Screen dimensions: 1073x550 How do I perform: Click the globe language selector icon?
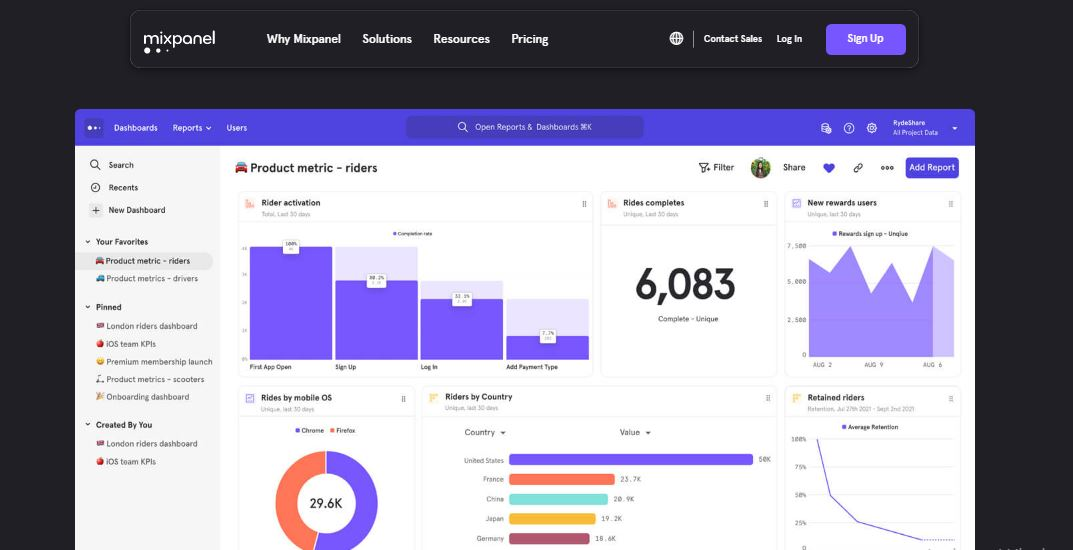pyautogui.click(x=676, y=39)
